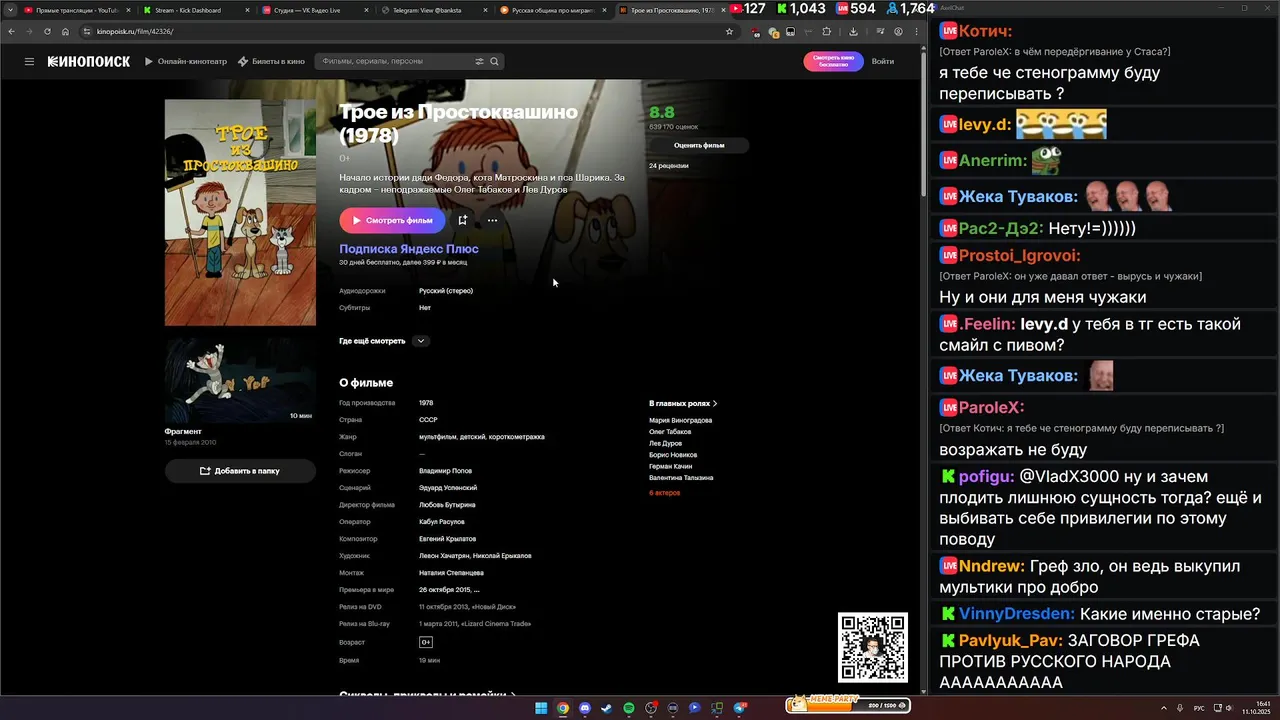Switch to Stream - Kick Dashboard tab
1280x720 pixels.
pos(195,9)
